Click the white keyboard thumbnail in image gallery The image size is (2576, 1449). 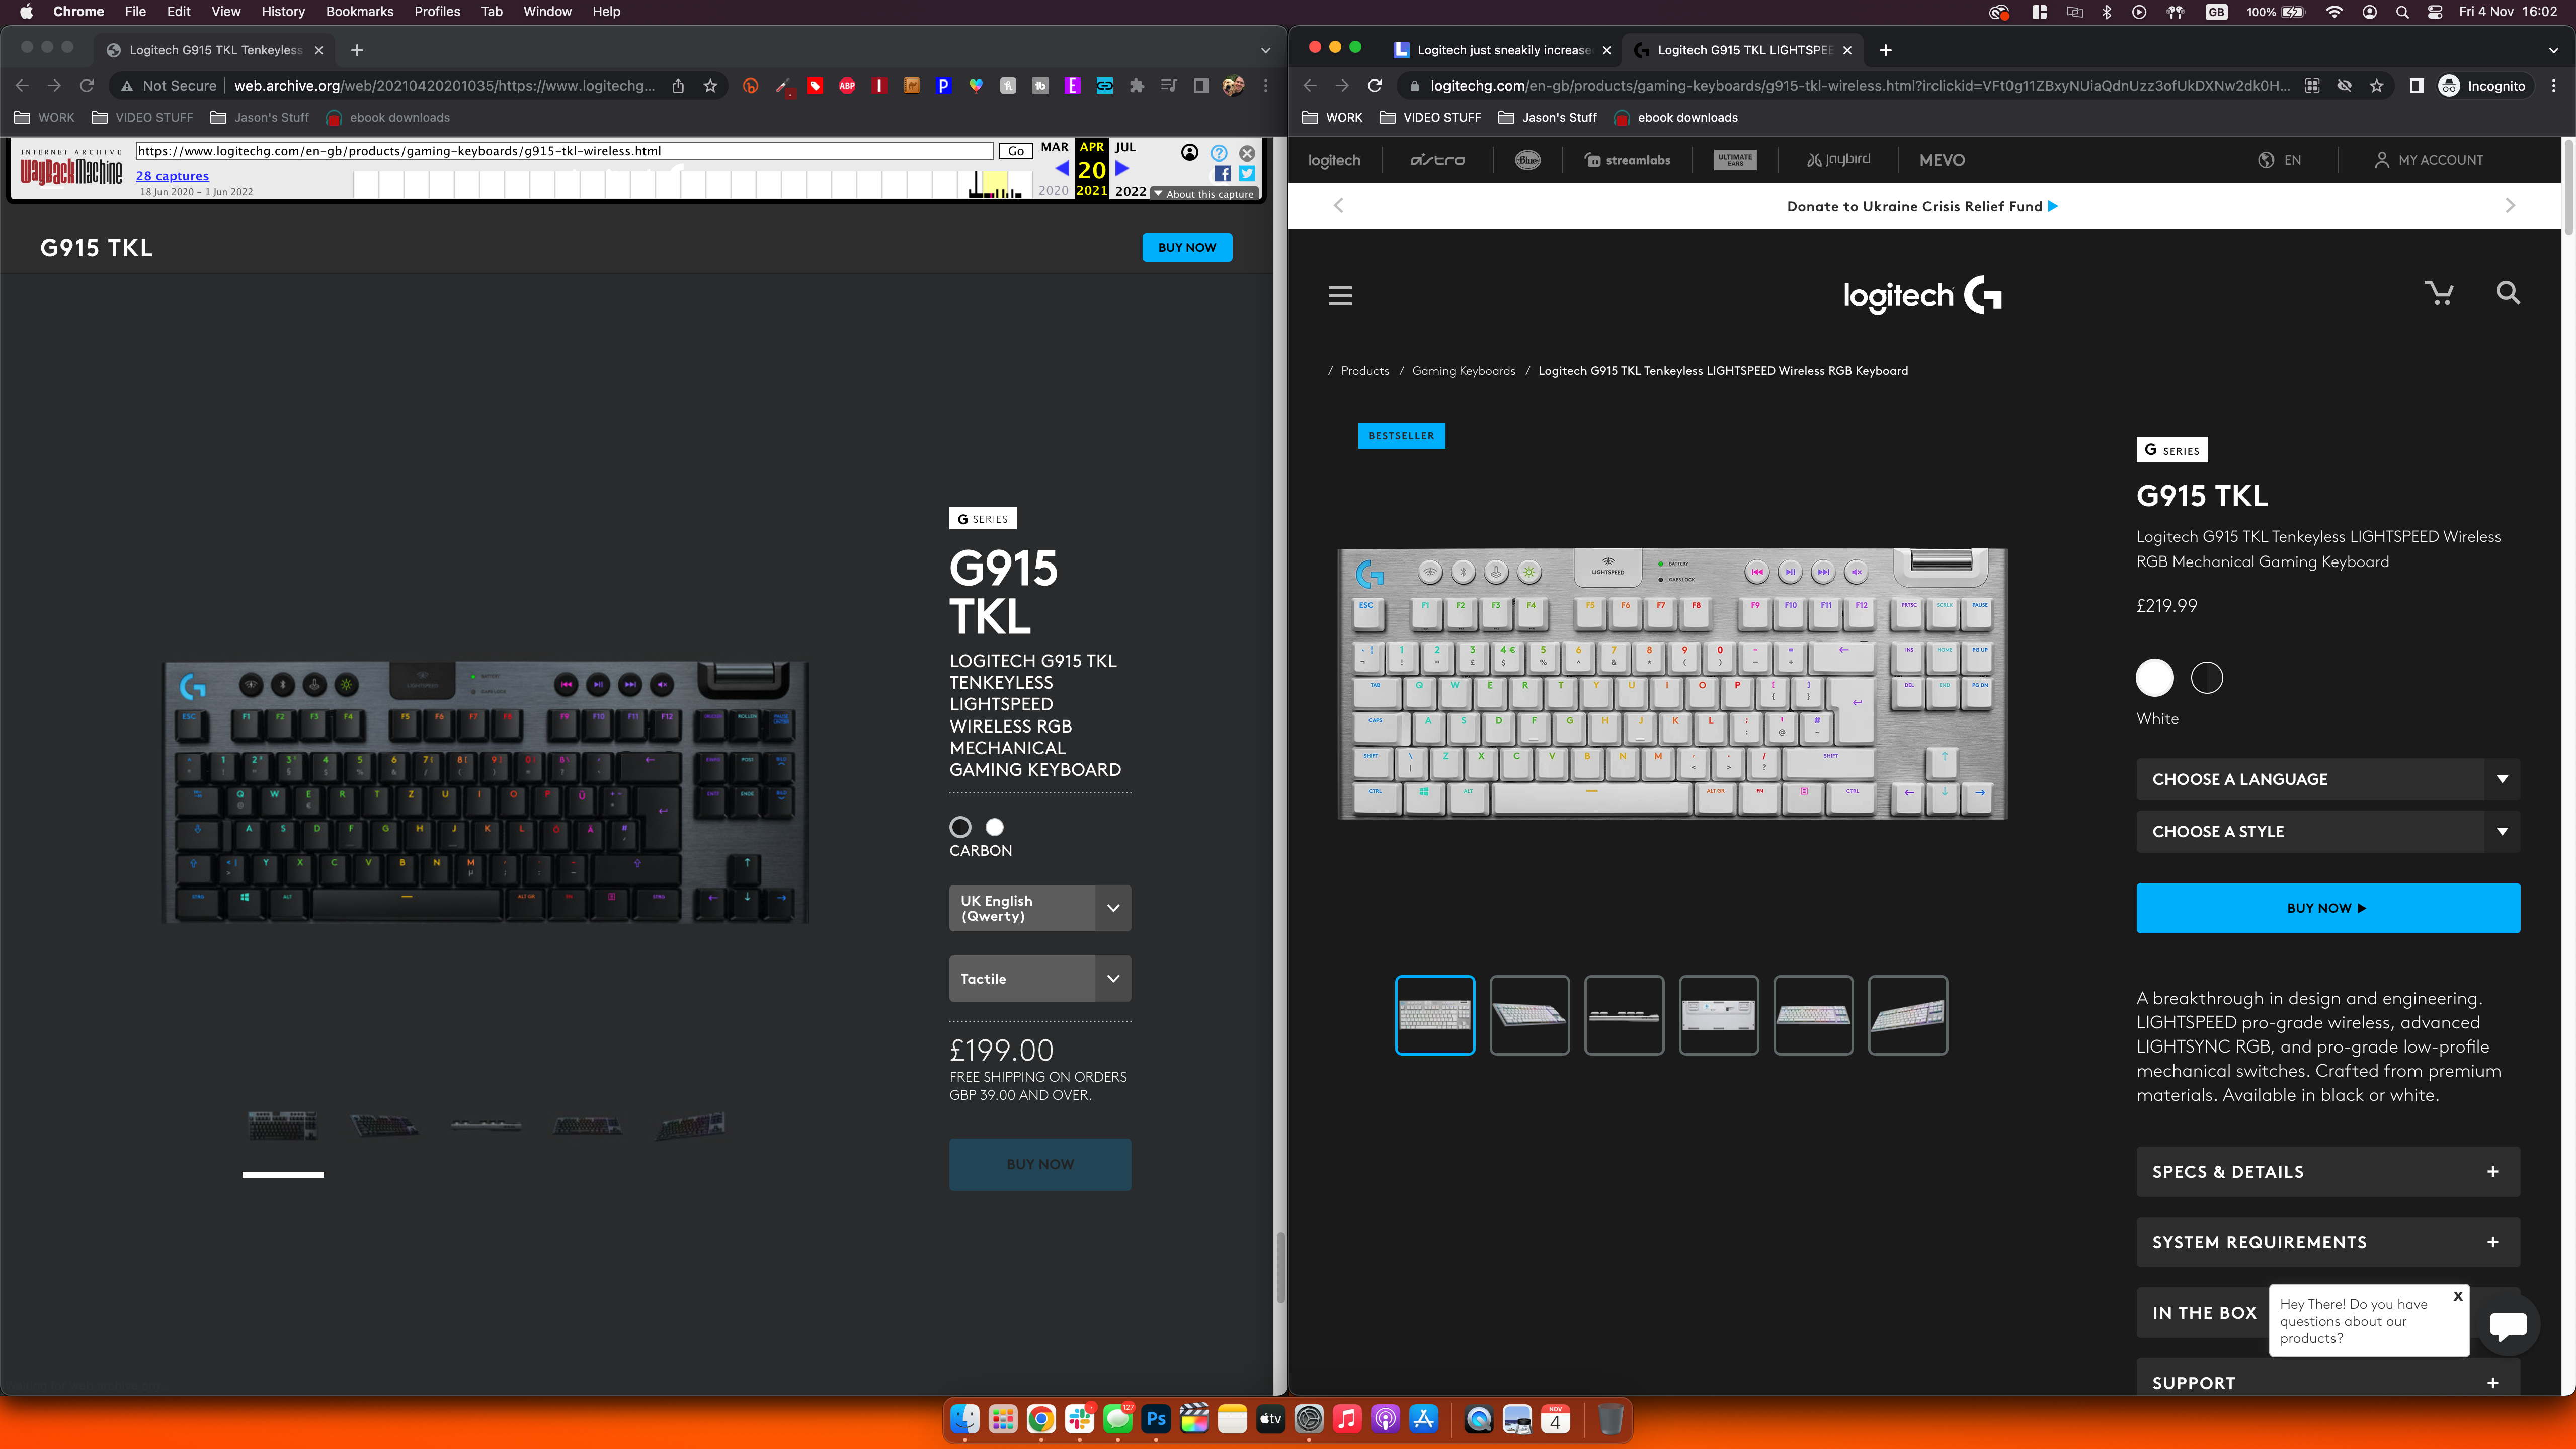pos(1435,1014)
